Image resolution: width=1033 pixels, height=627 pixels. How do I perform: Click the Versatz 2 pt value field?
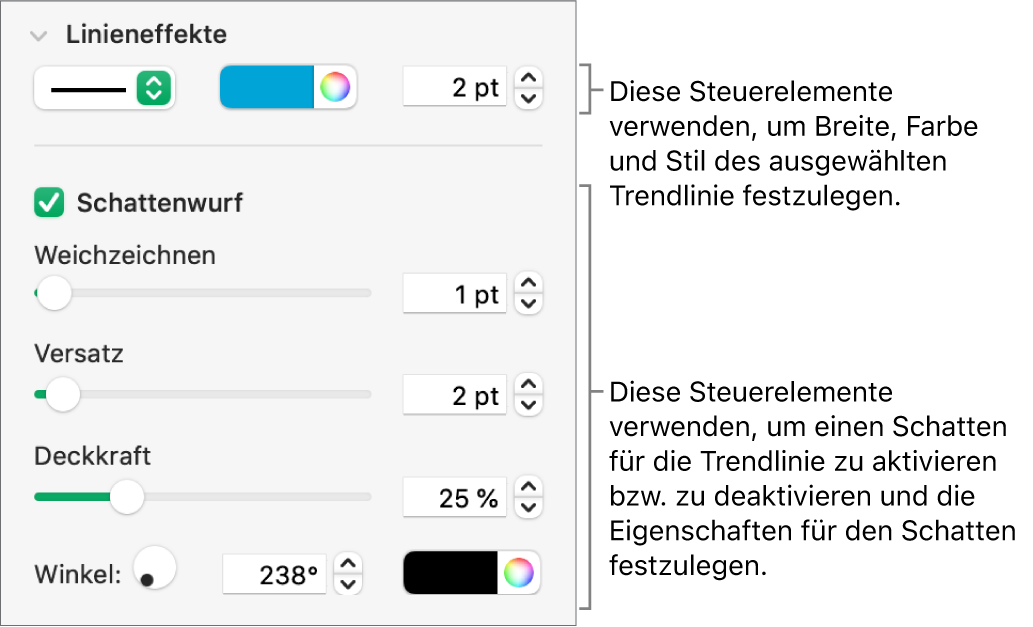(x=455, y=396)
